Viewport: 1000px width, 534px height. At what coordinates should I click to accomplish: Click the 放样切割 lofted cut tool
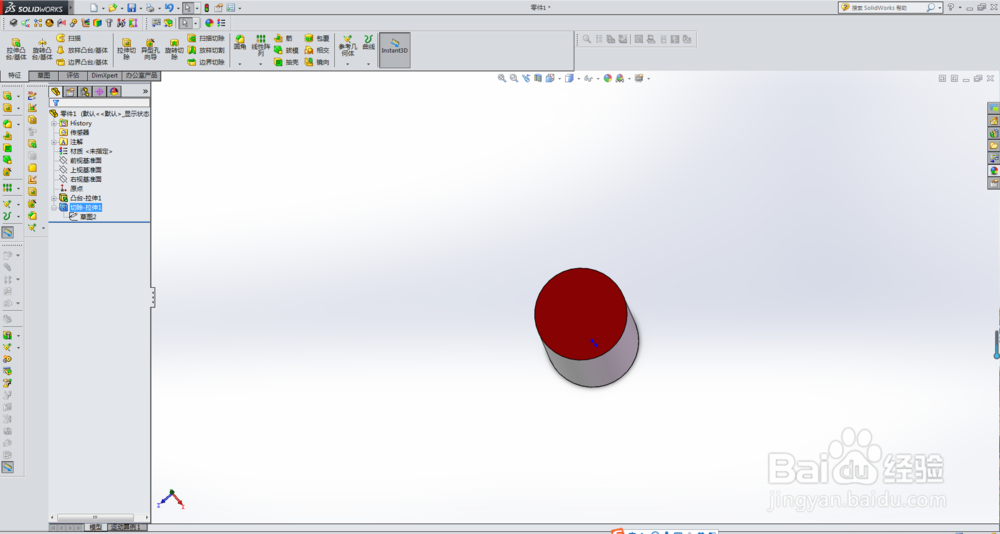tap(206, 50)
